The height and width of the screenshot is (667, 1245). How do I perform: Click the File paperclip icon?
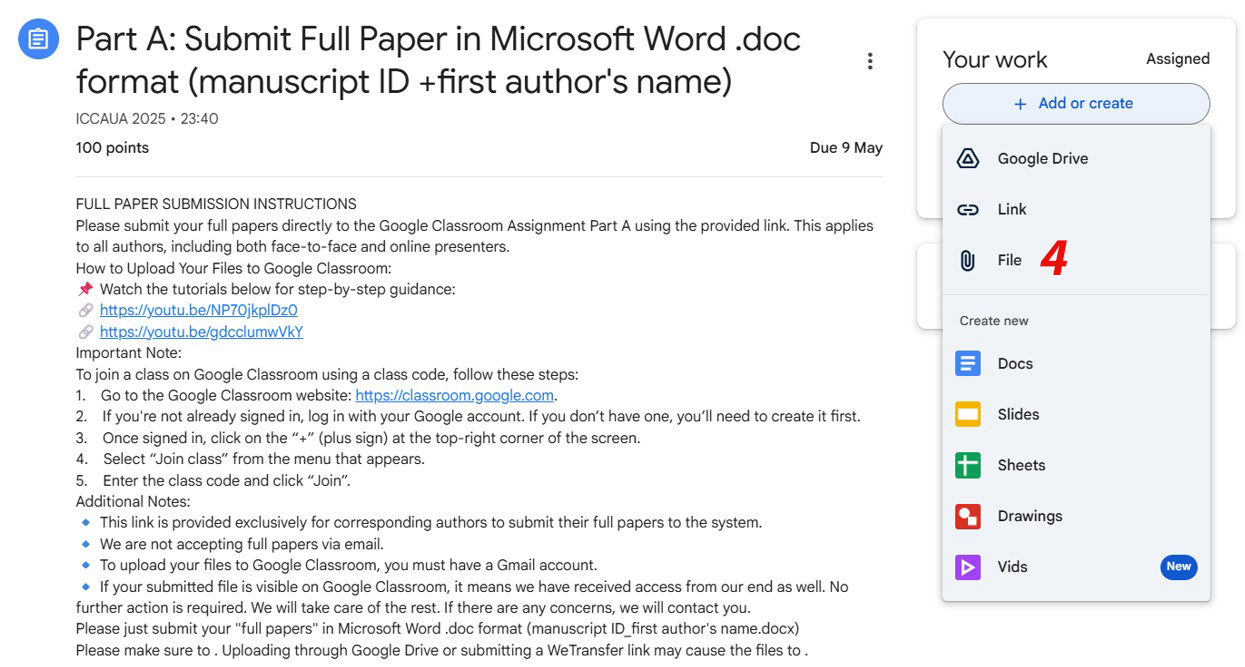click(967, 260)
